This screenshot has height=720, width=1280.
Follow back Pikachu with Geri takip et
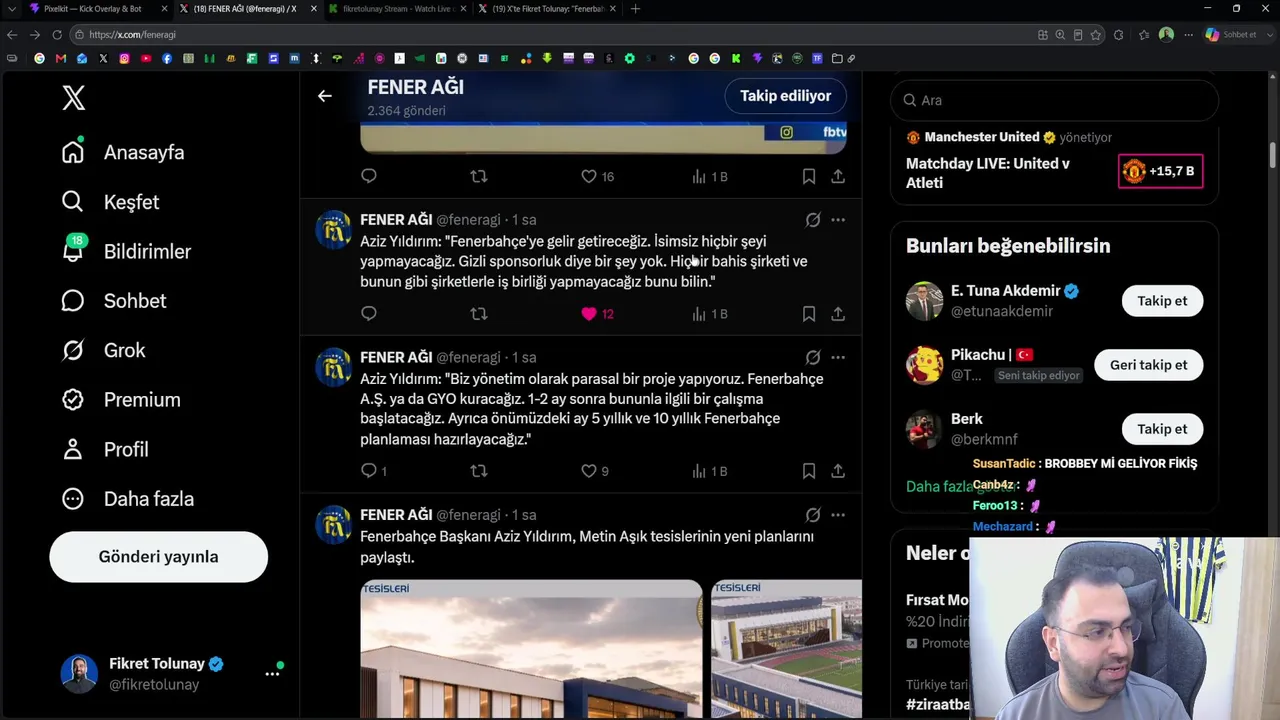[1149, 365]
